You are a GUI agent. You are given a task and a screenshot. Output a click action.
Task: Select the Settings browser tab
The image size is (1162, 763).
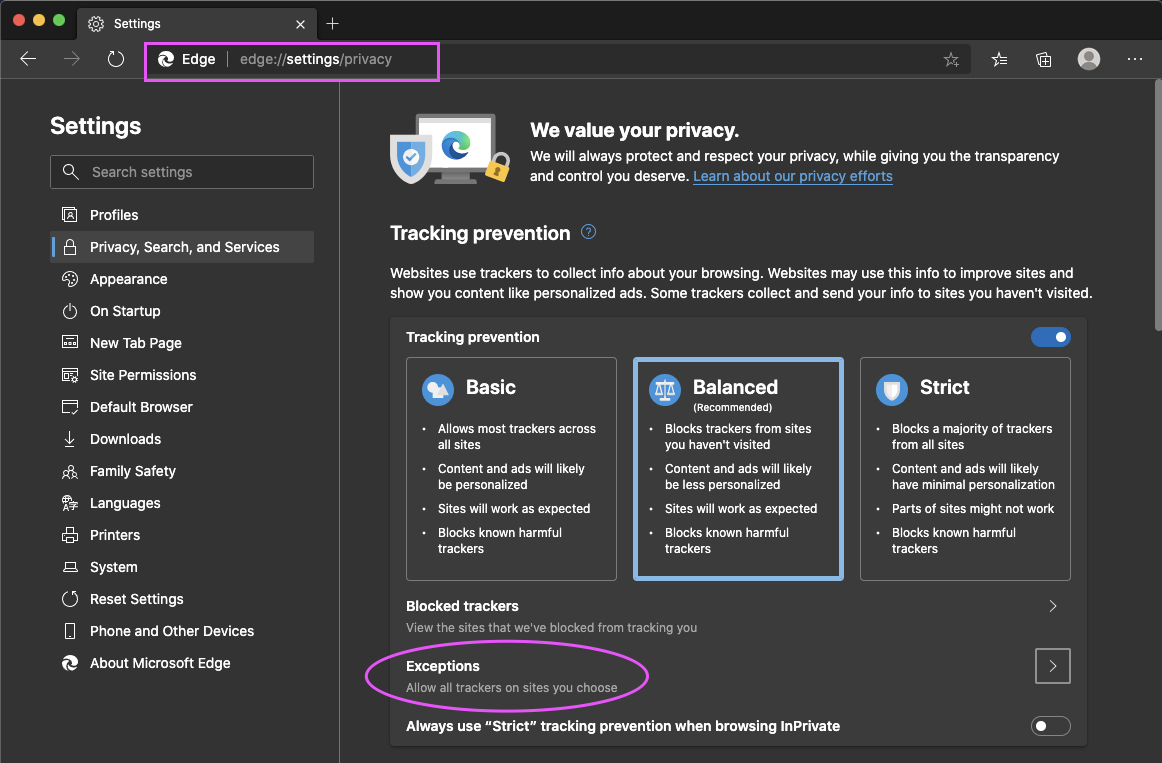(196, 24)
